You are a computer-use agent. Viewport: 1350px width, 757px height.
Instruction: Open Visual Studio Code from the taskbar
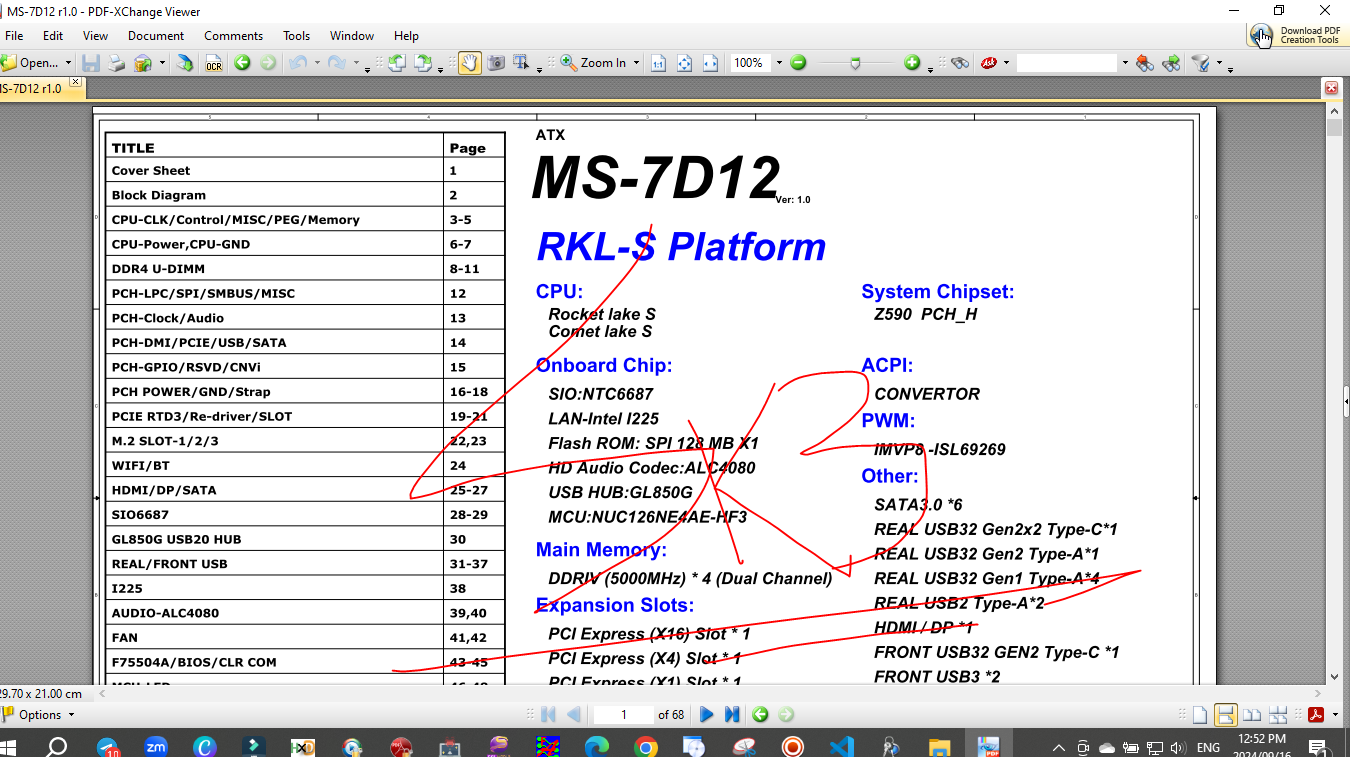[x=841, y=746]
